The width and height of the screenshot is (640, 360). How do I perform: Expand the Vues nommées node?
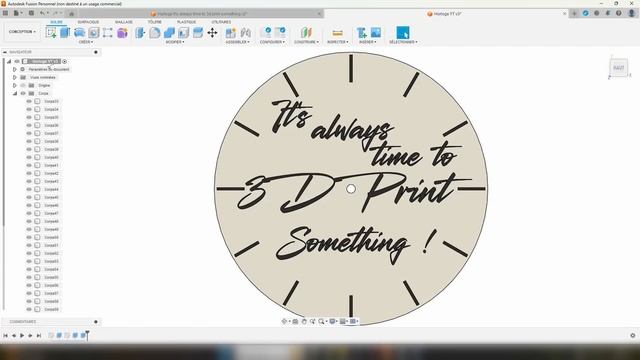coord(15,77)
